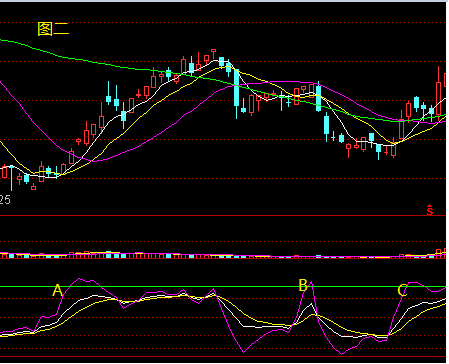Click the red S marker icon
Screen dimensions: 449x364
pos(430,210)
